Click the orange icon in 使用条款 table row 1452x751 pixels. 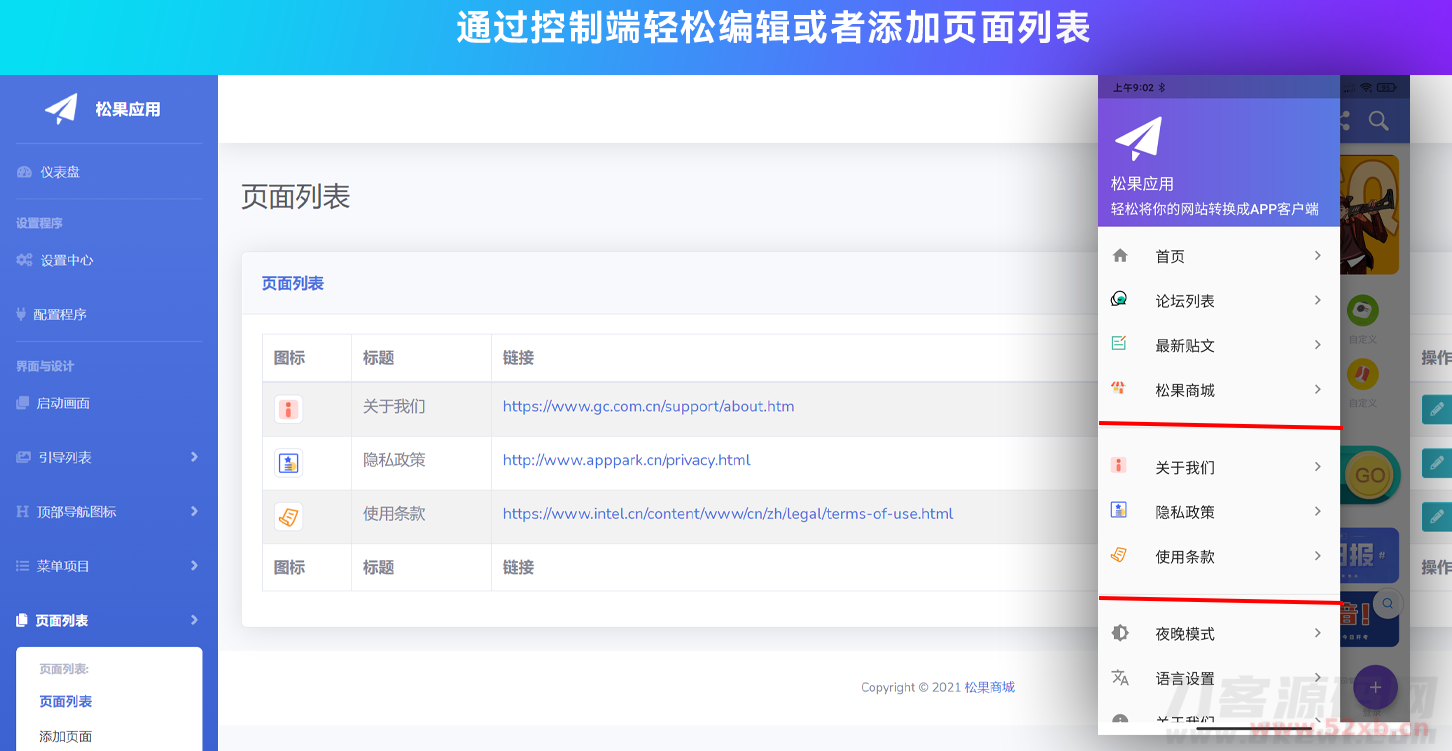[x=288, y=517]
